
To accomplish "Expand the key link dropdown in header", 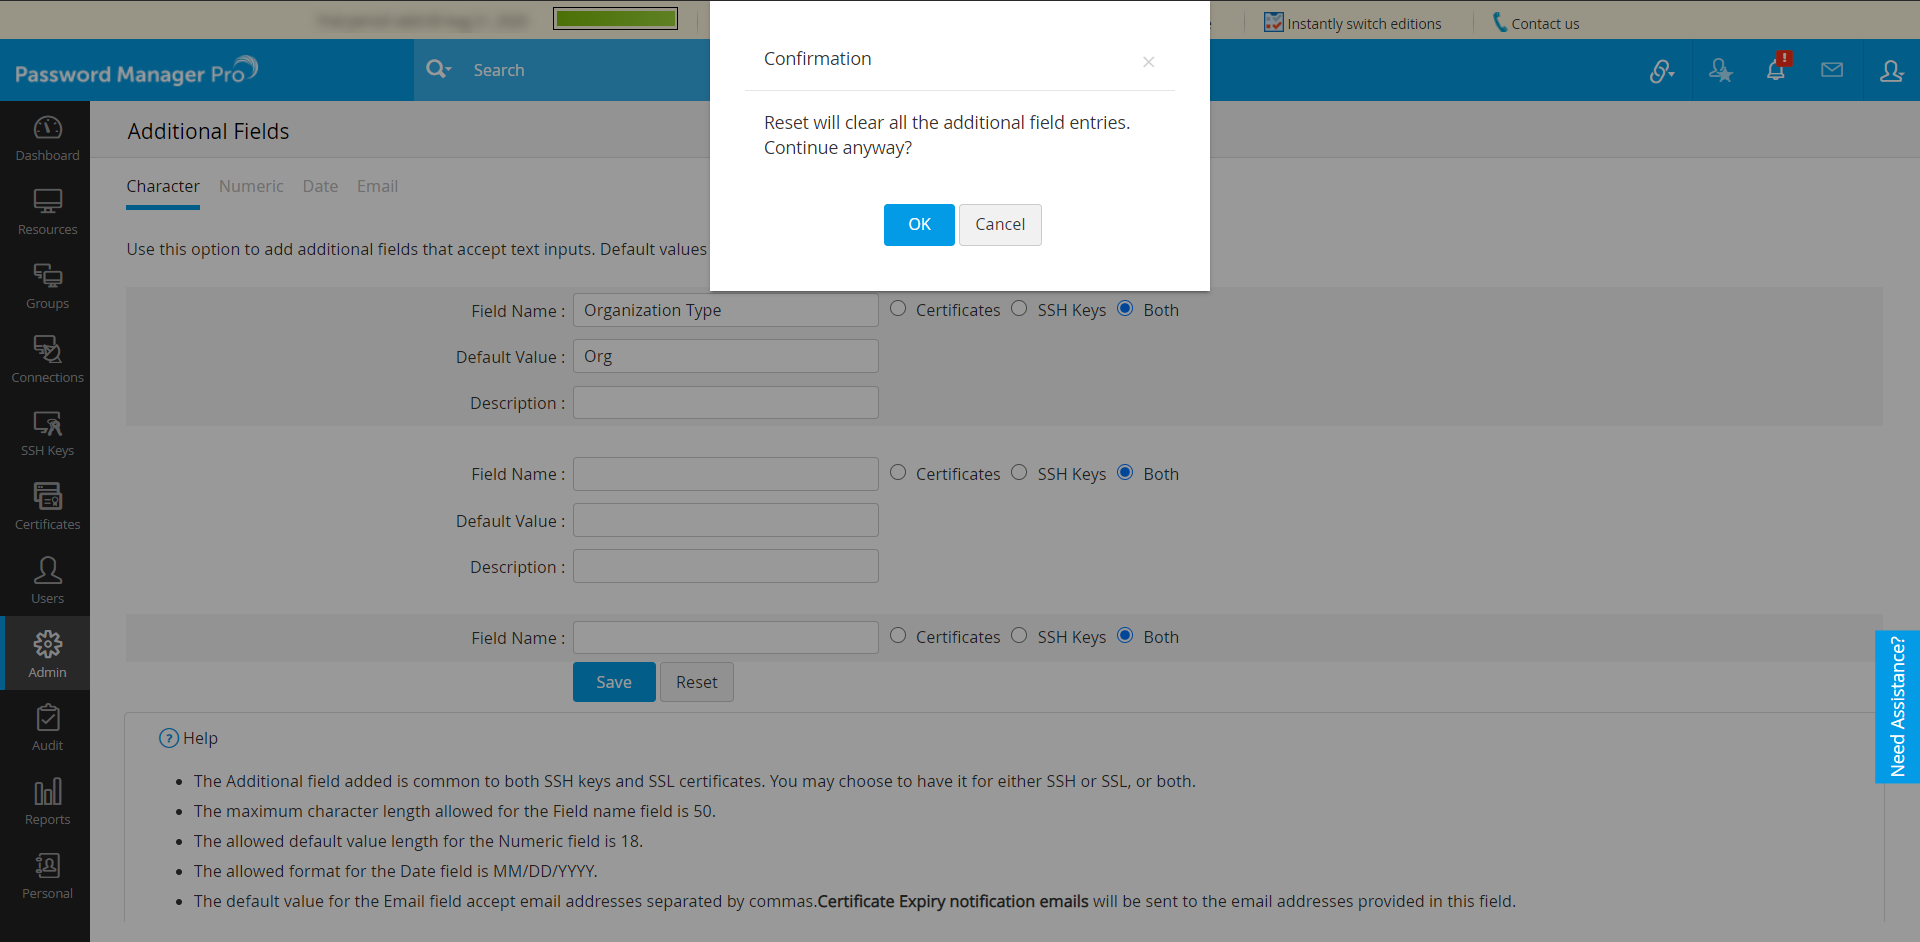I will coord(1661,71).
